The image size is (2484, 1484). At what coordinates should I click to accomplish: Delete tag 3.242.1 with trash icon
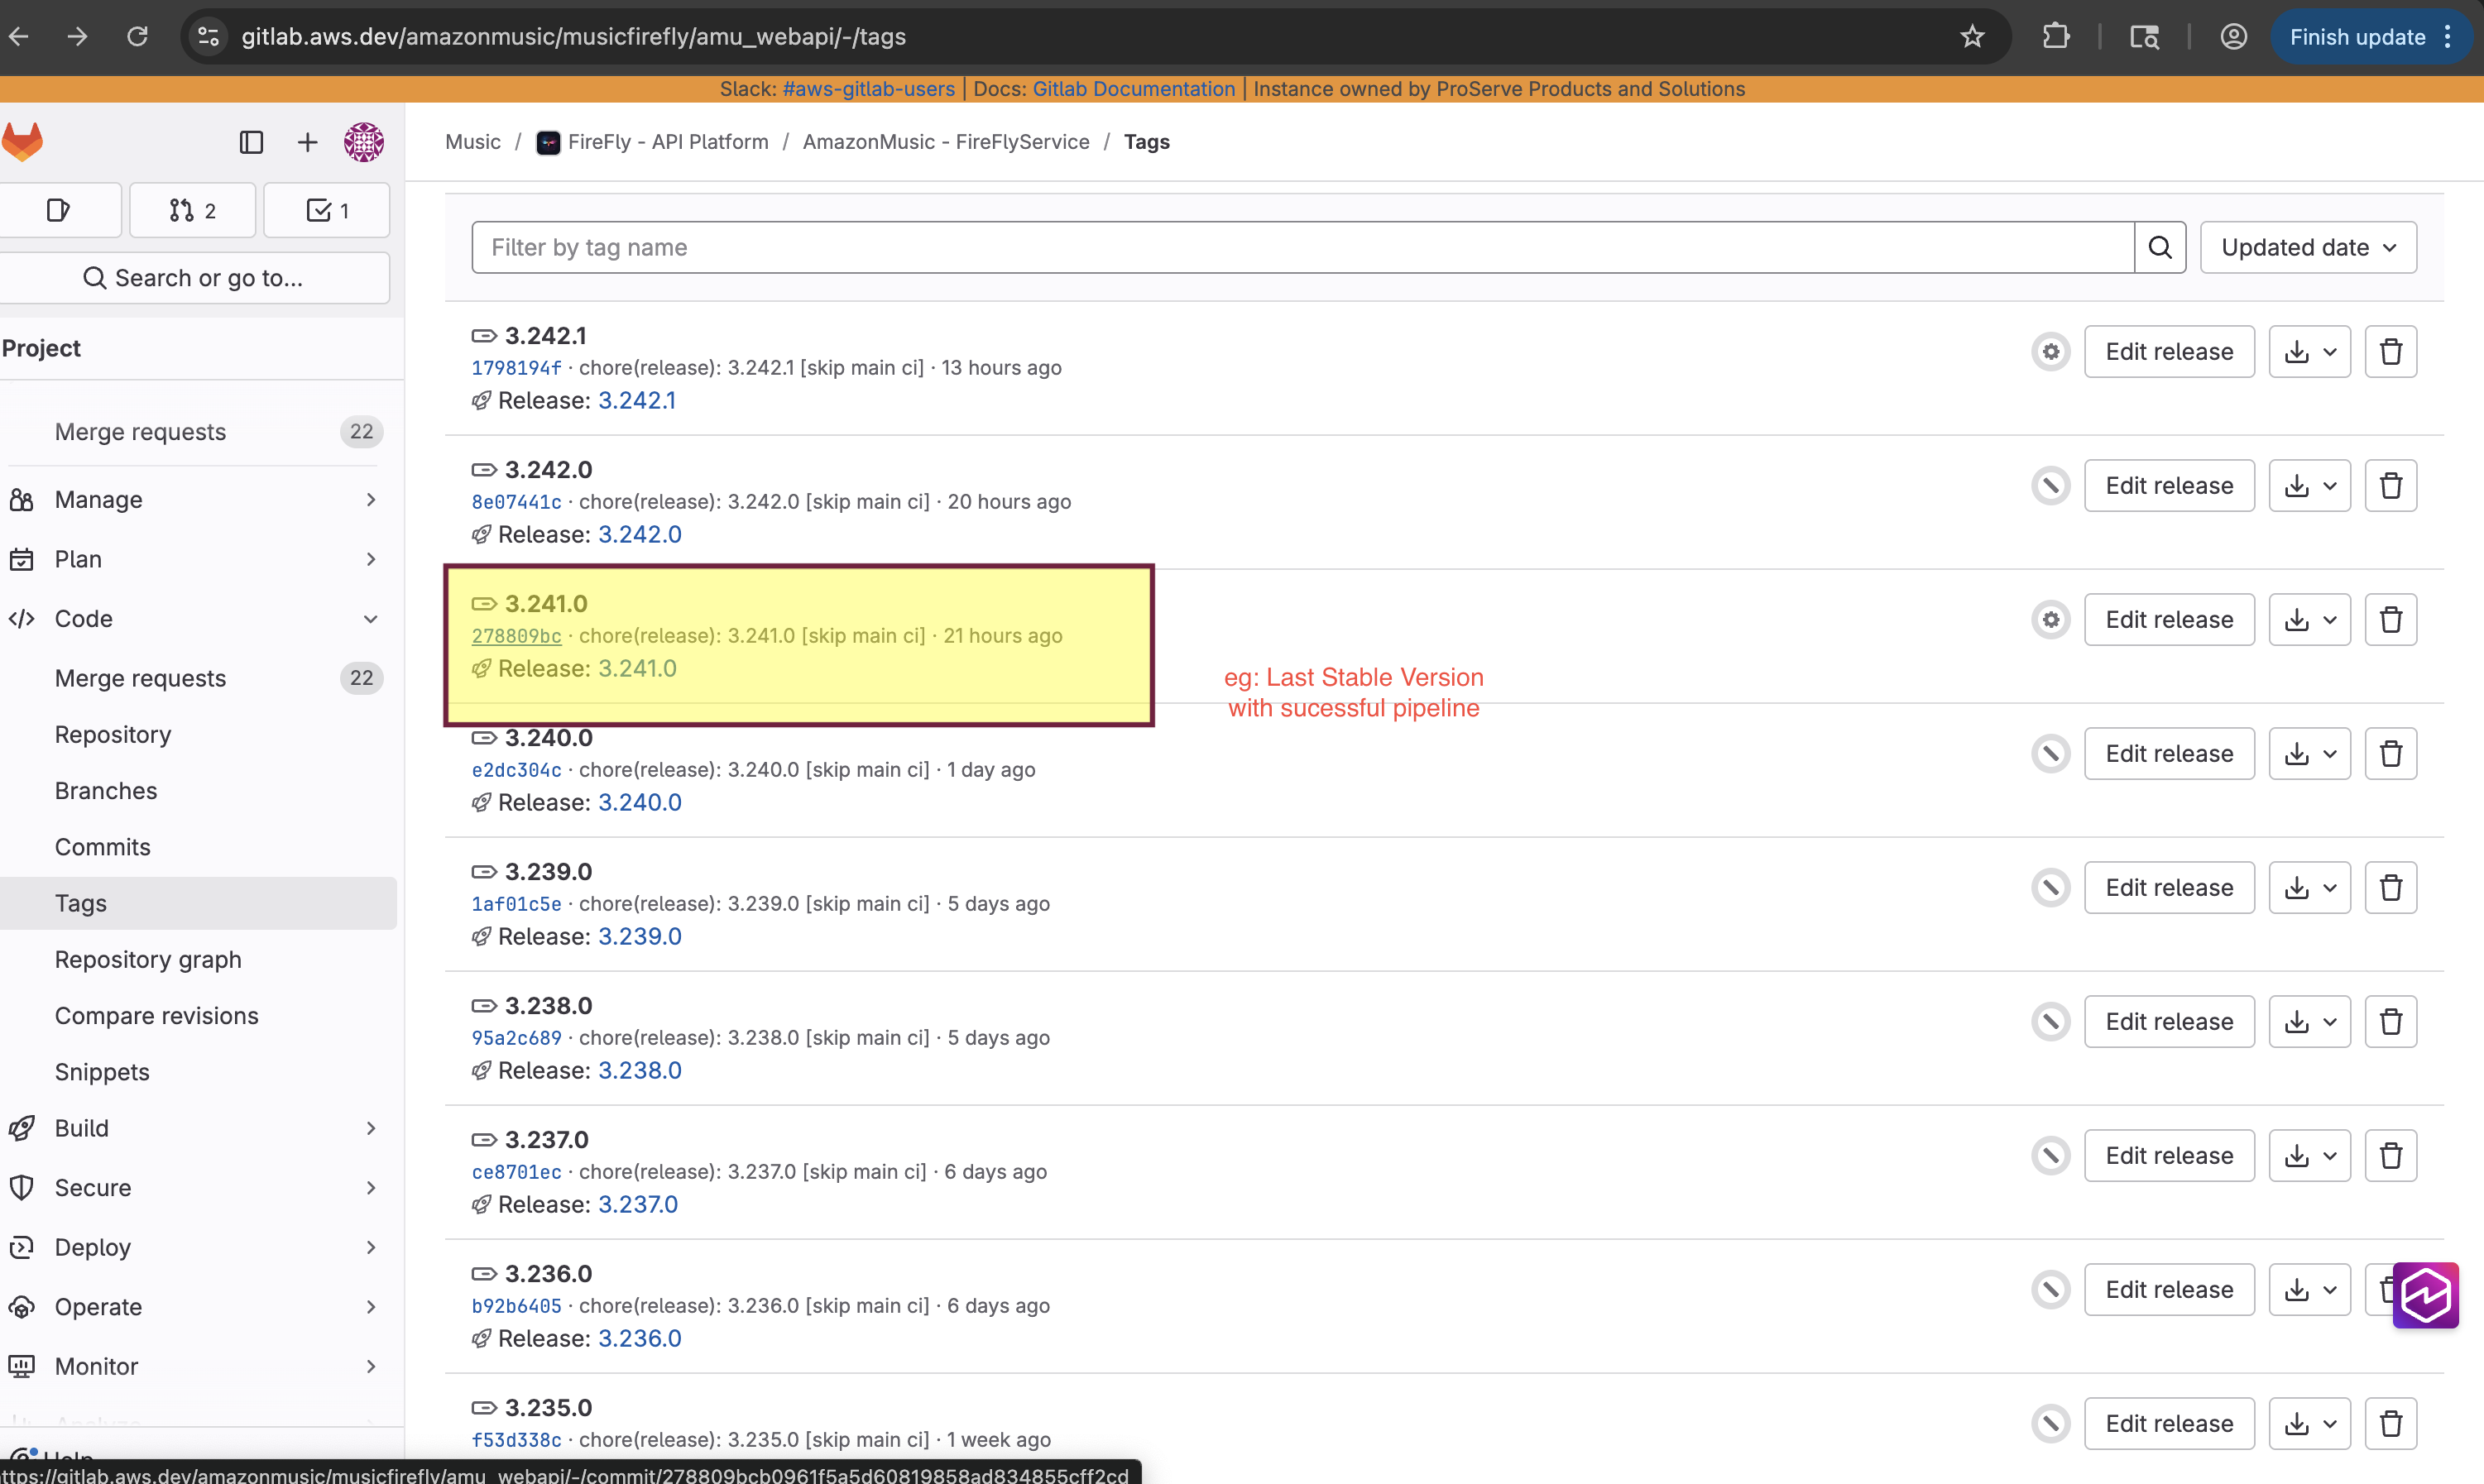2390,352
